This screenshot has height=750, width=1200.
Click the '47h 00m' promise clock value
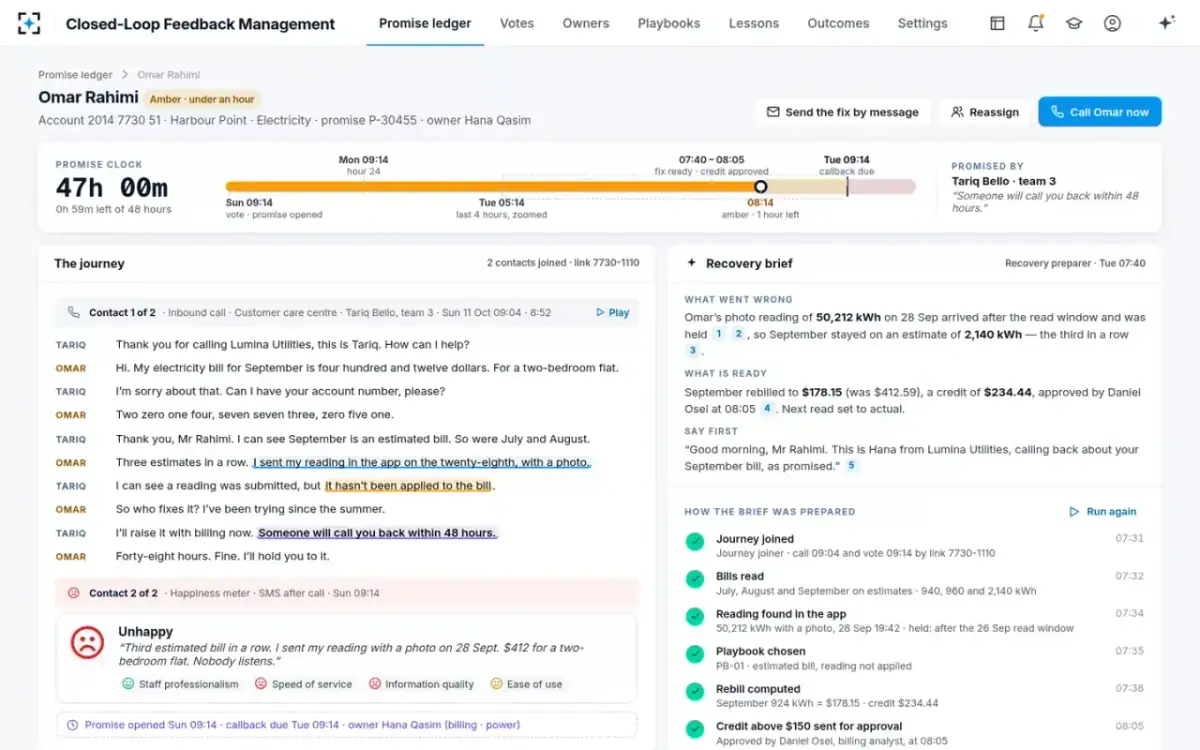(112, 187)
